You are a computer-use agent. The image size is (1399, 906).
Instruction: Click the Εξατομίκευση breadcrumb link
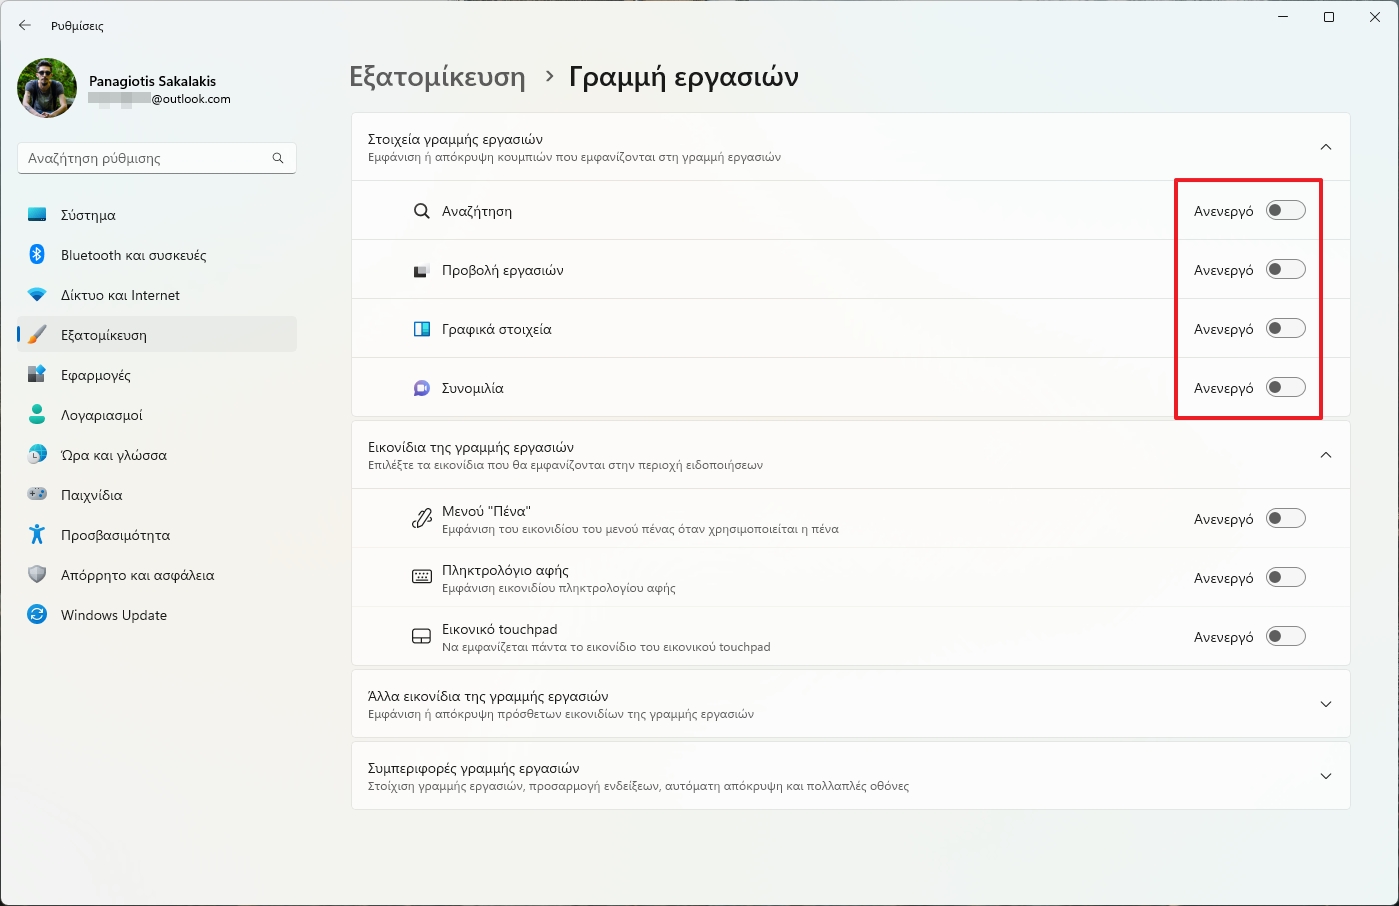tap(437, 76)
